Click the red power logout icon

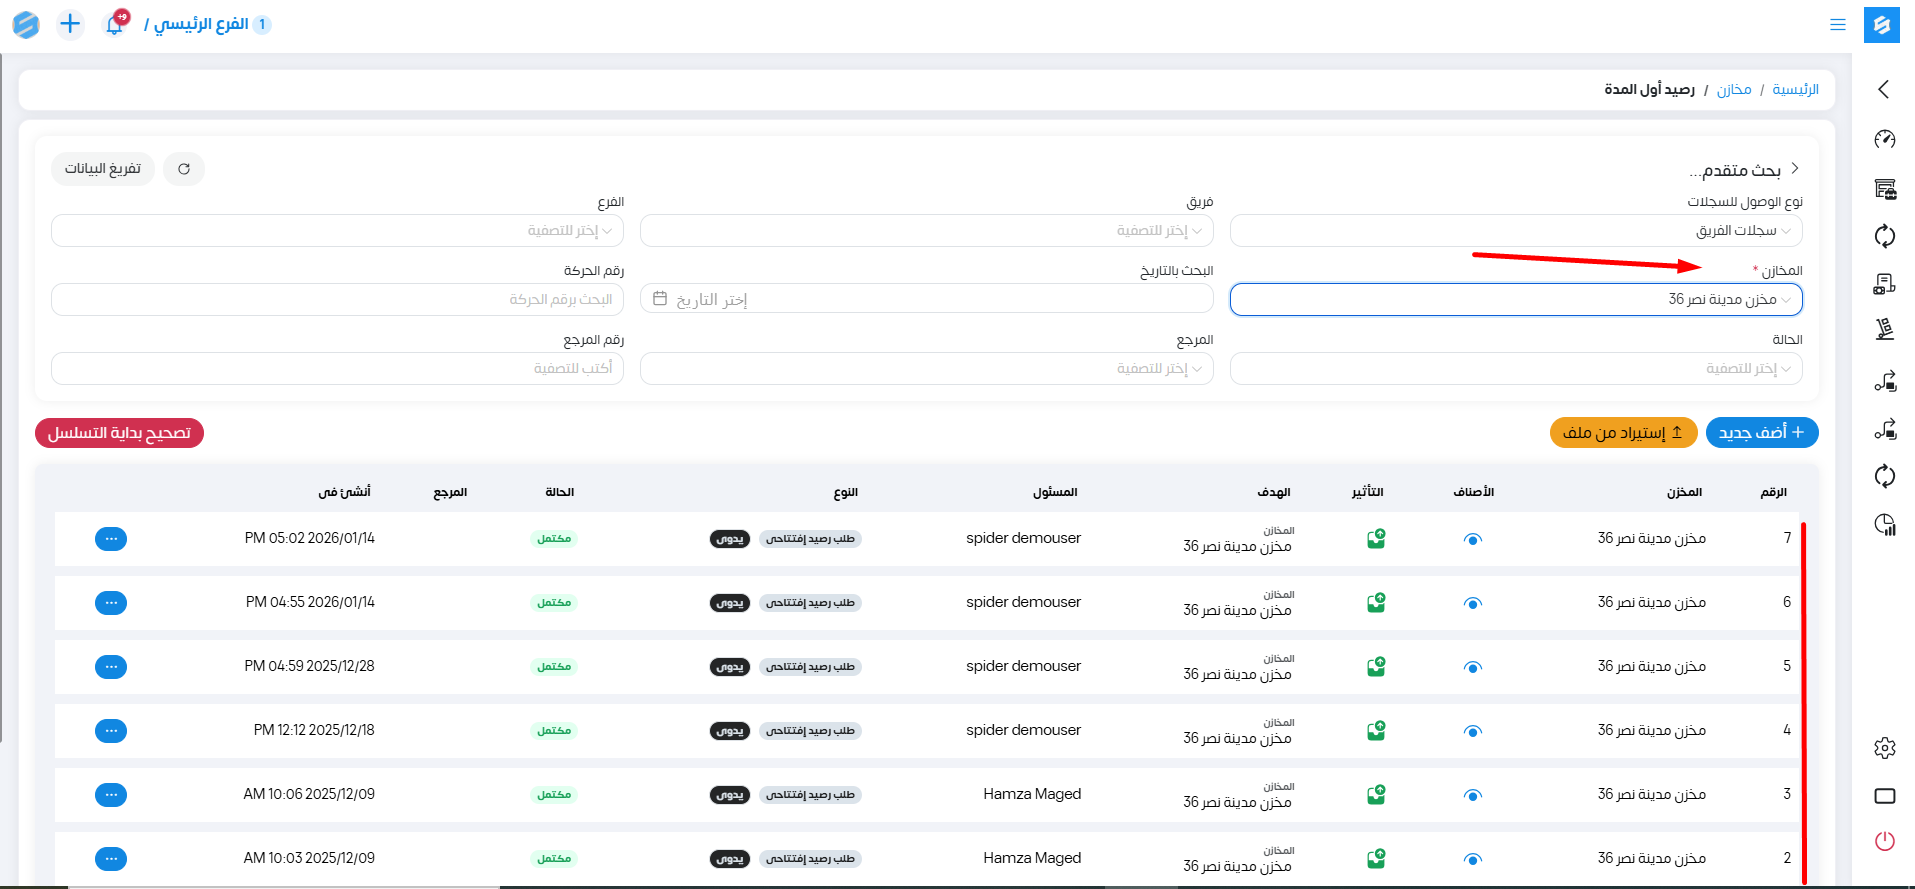point(1884,841)
